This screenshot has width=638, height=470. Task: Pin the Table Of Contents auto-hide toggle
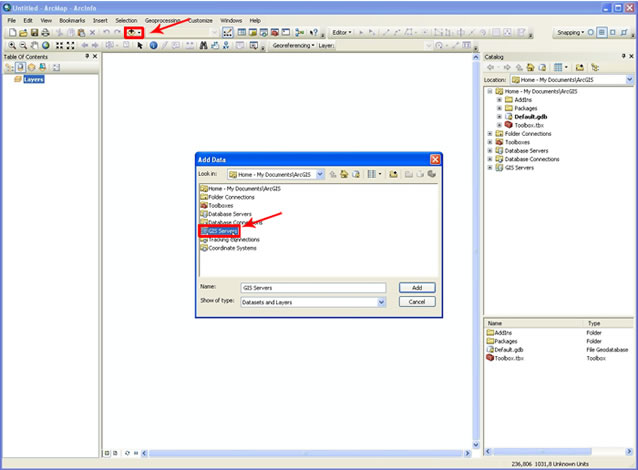(x=87, y=56)
